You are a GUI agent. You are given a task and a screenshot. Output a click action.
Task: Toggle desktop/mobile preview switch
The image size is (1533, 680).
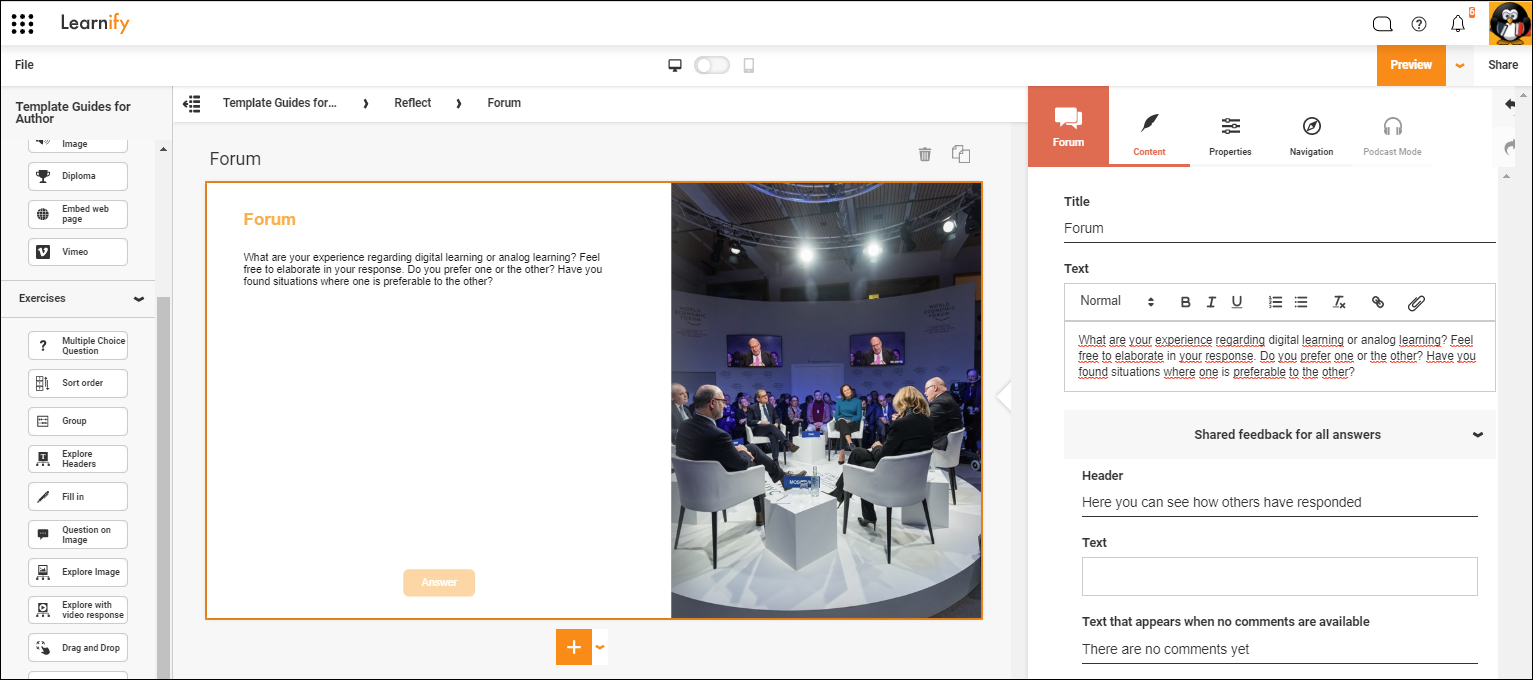(x=711, y=65)
